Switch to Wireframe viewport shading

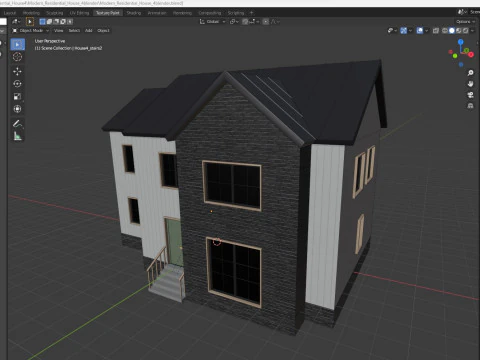[444, 30]
